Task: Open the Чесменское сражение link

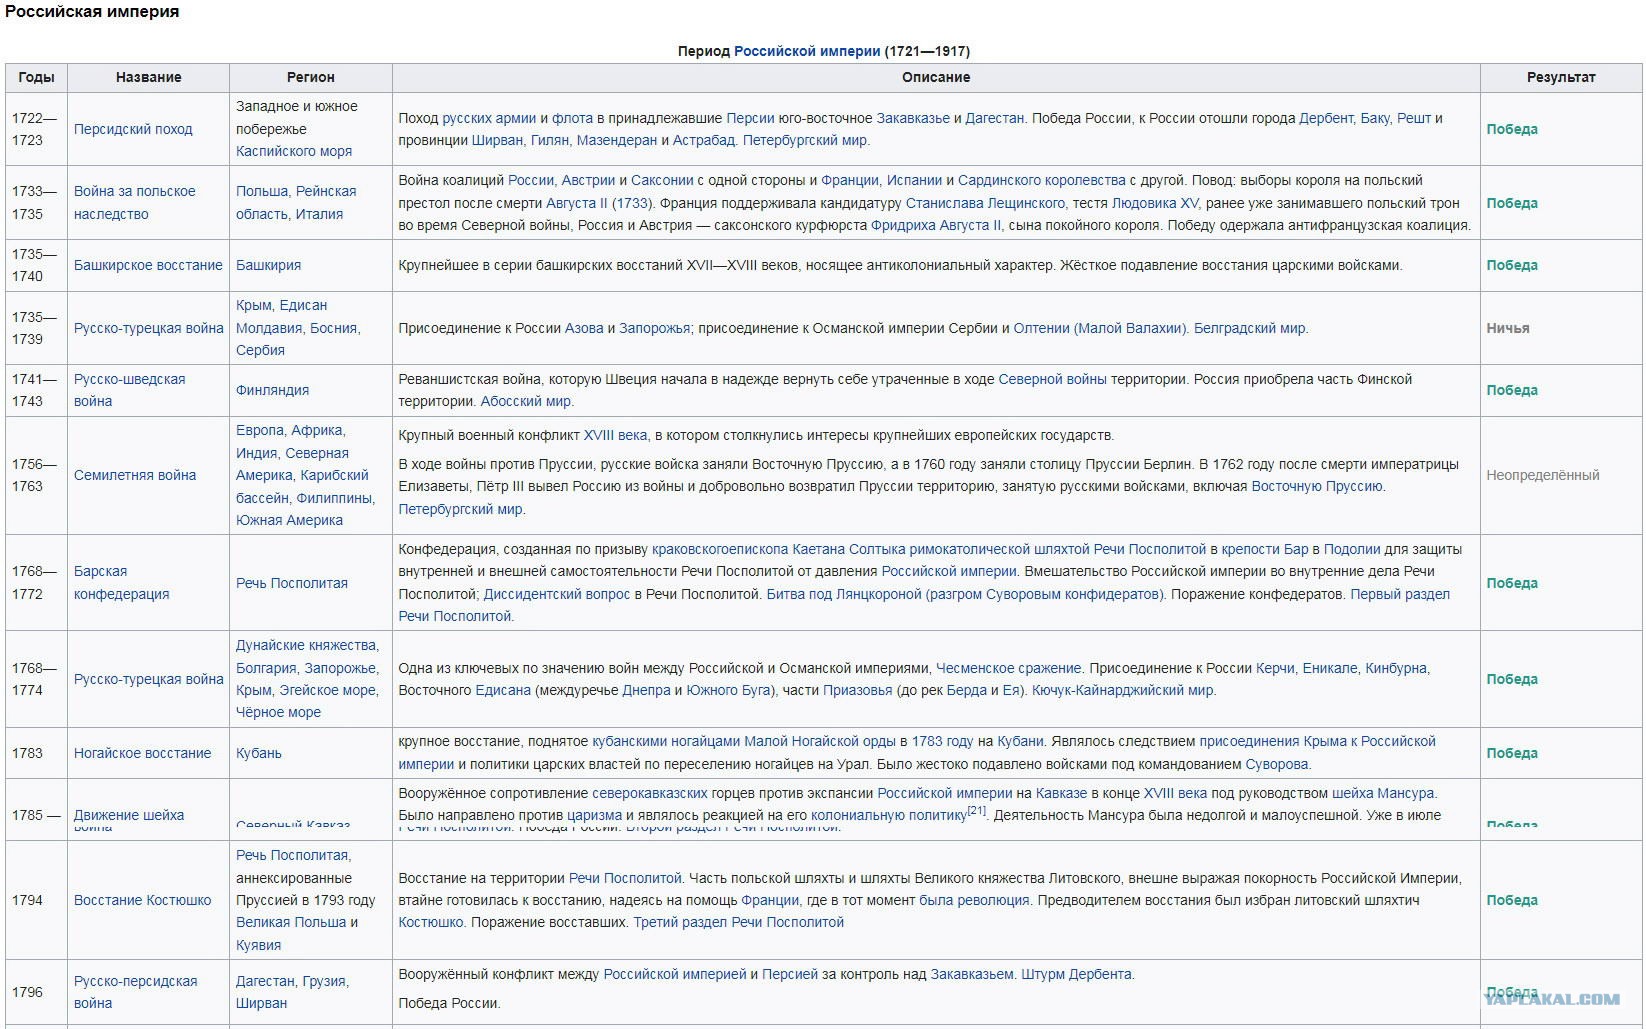Action: click(1009, 668)
